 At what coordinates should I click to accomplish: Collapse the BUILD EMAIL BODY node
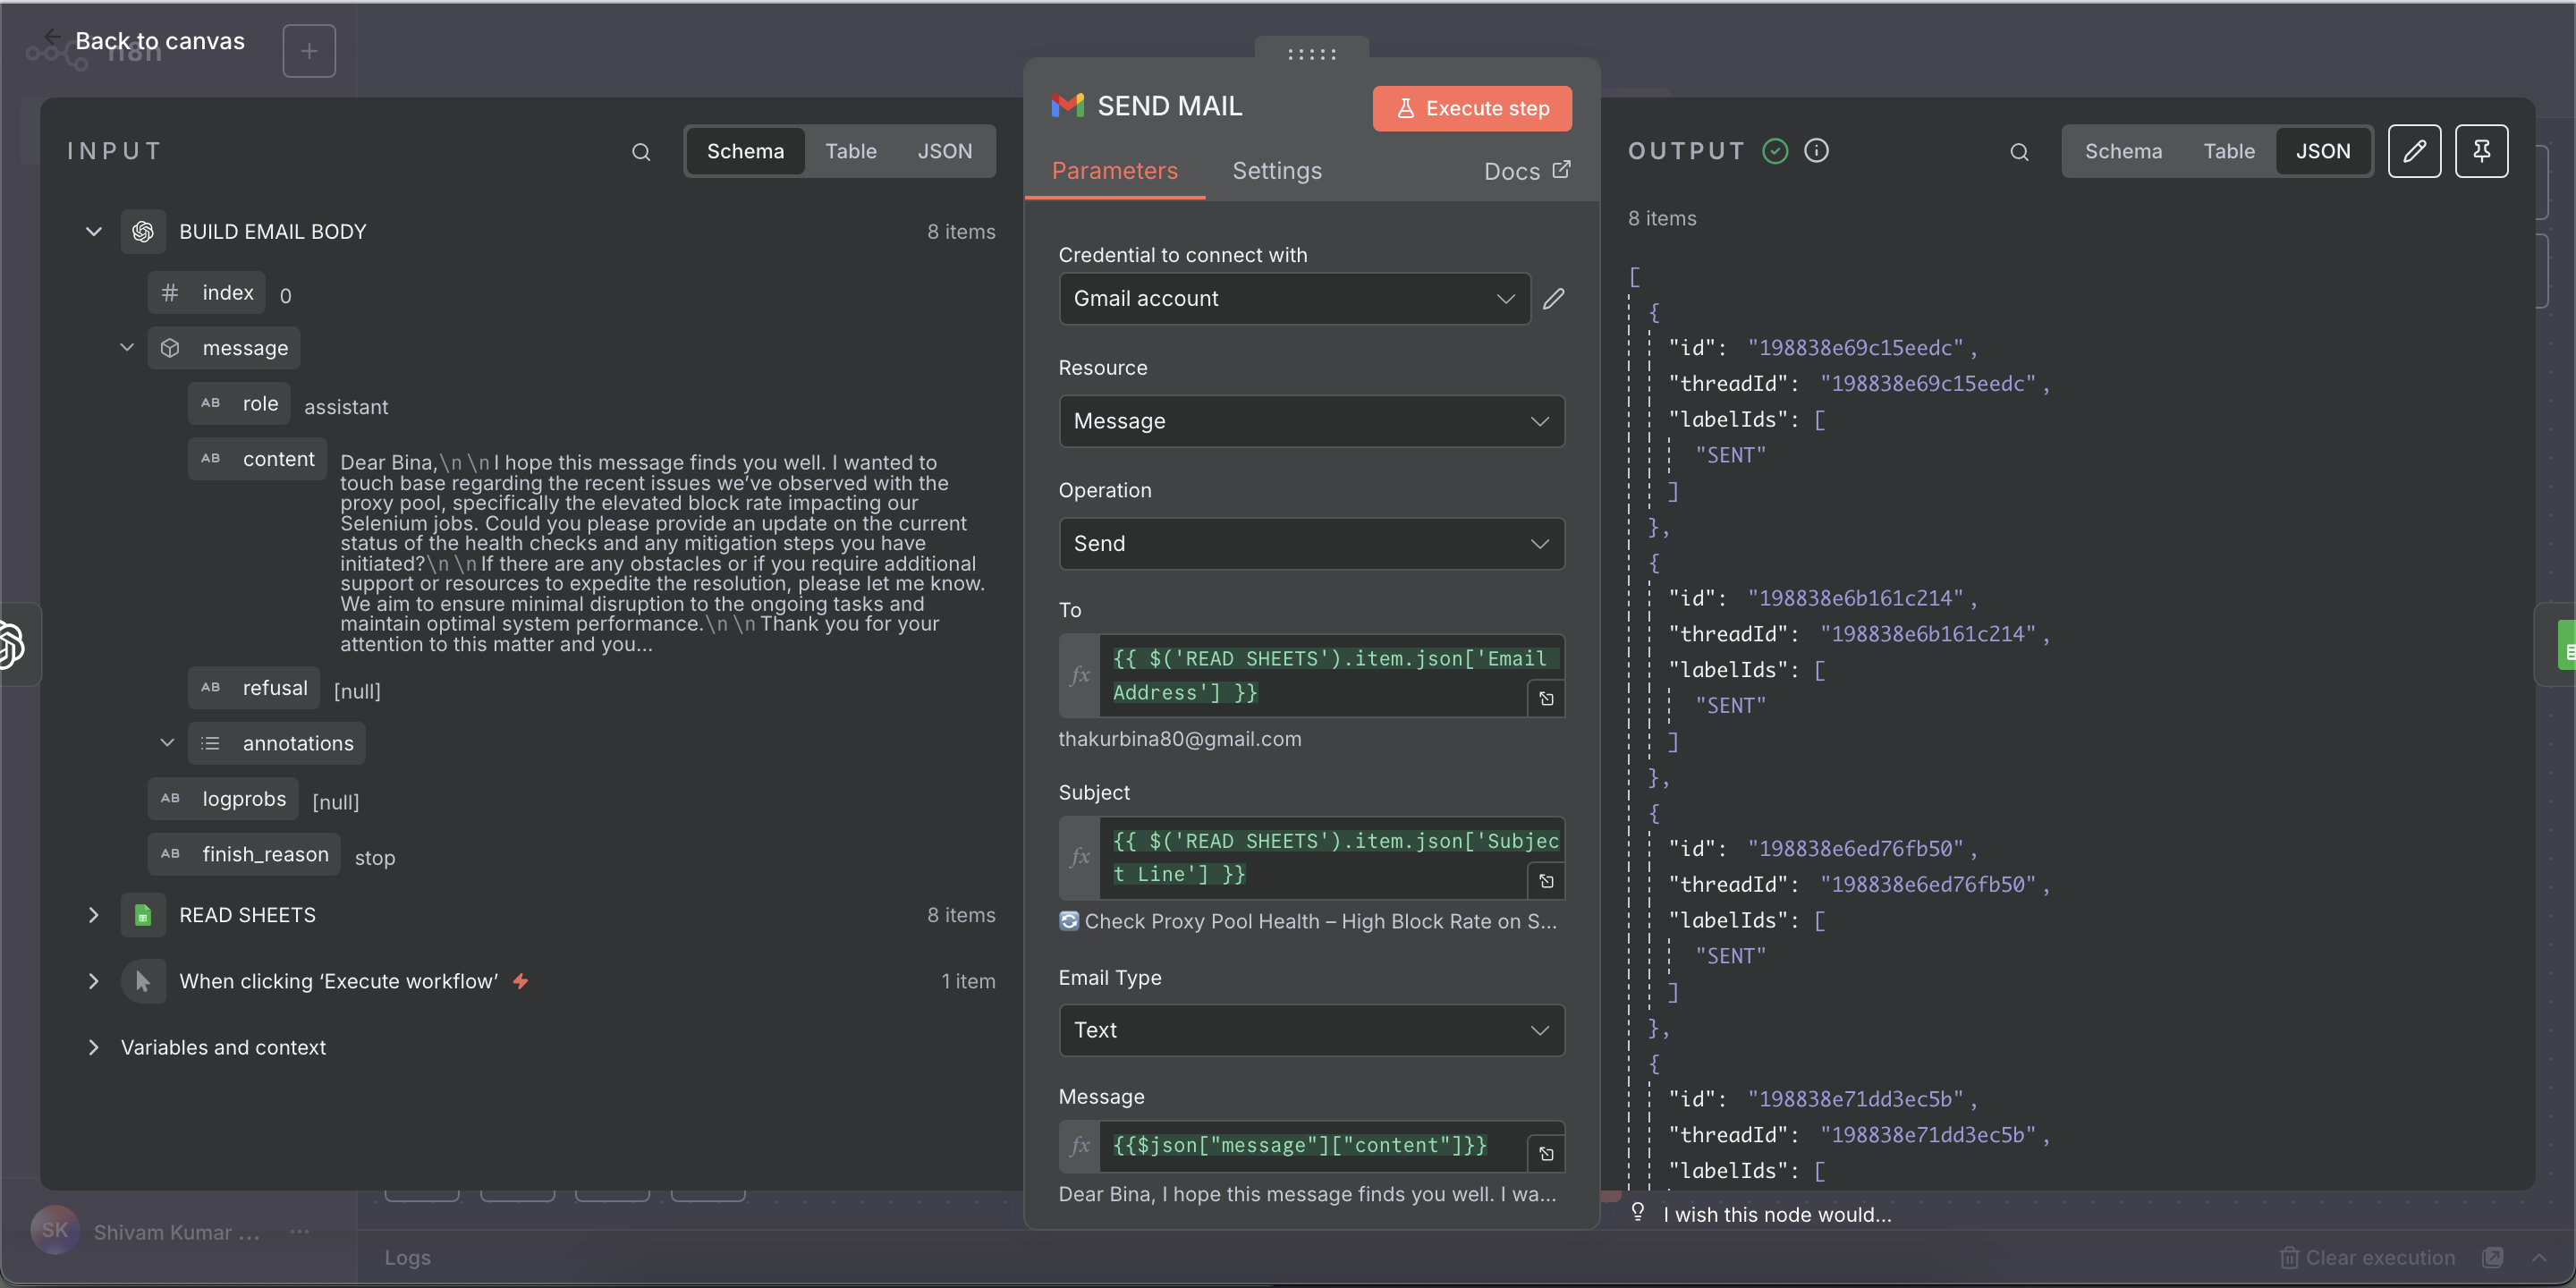pyautogui.click(x=93, y=232)
